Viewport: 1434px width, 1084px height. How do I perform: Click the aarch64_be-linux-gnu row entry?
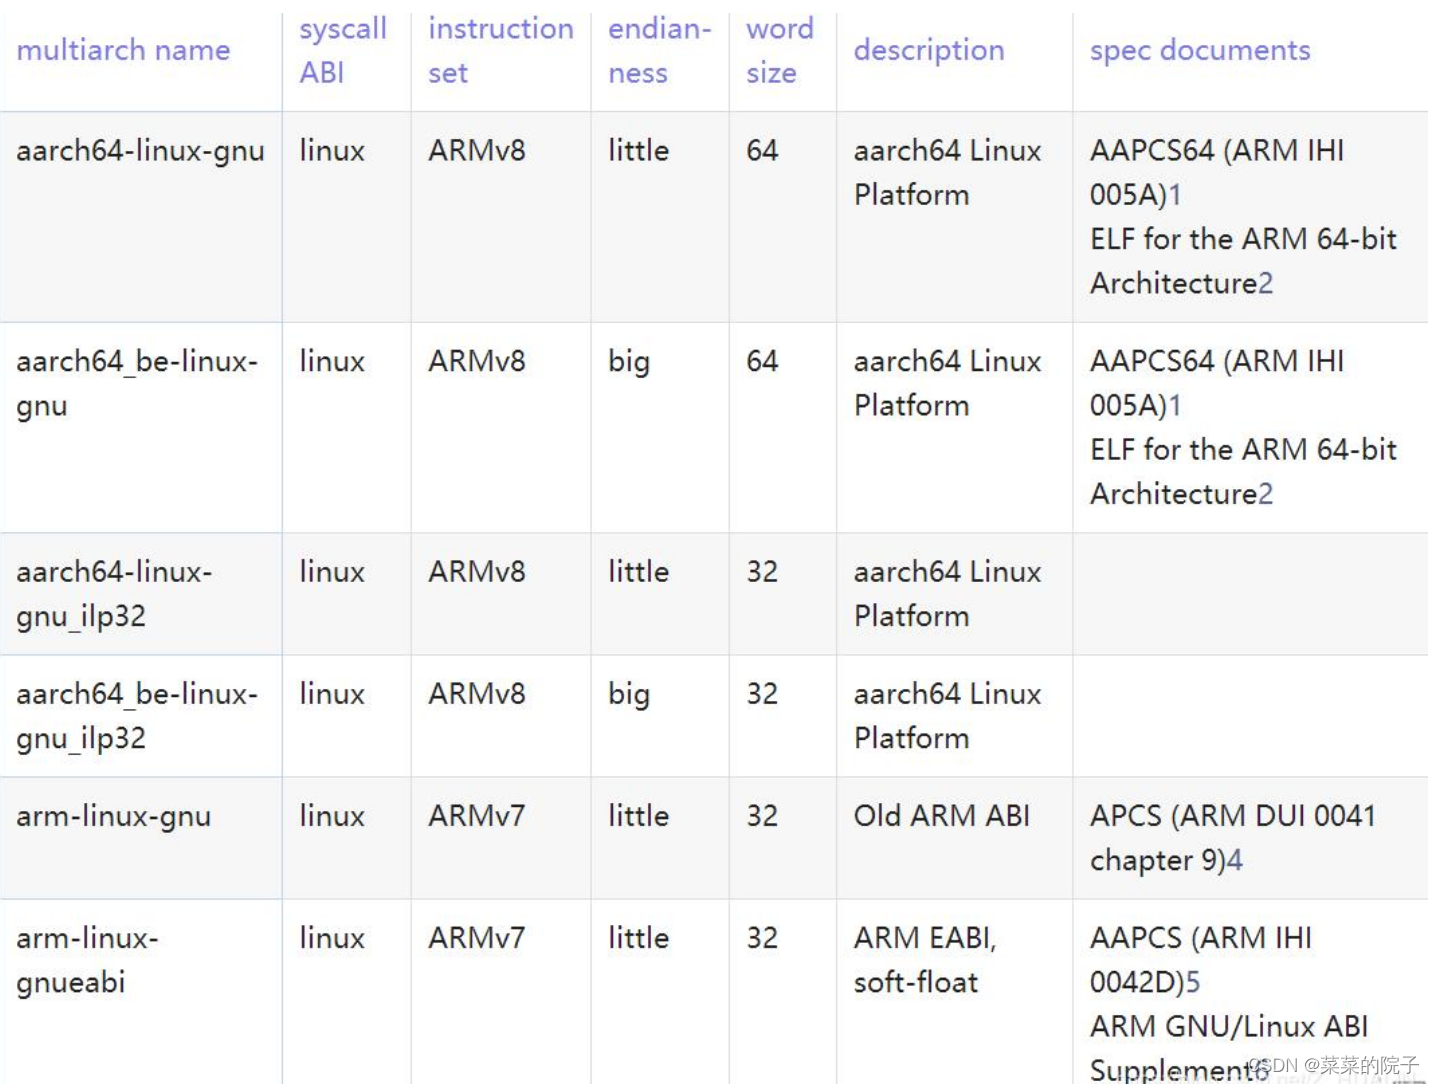click(x=139, y=383)
